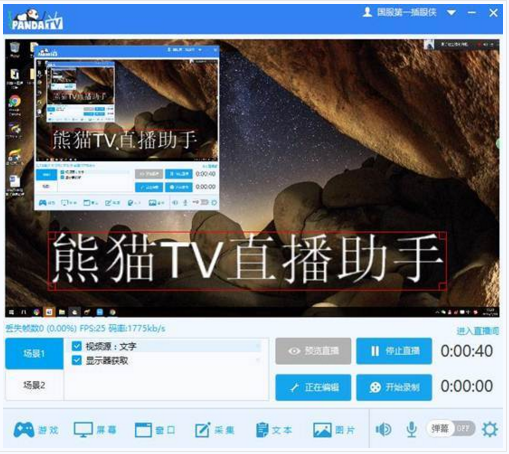
Task: Click the 开始录制 button
Action: (x=394, y=388)
